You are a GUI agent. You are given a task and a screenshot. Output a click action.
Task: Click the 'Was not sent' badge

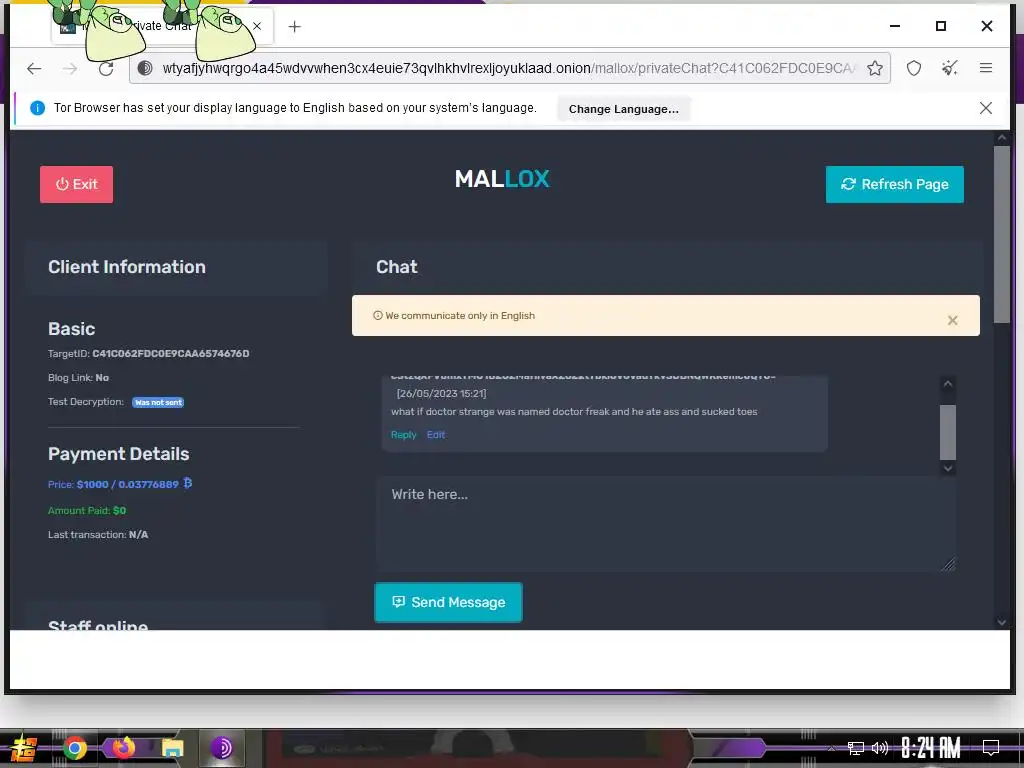click(x=158, y=402)
